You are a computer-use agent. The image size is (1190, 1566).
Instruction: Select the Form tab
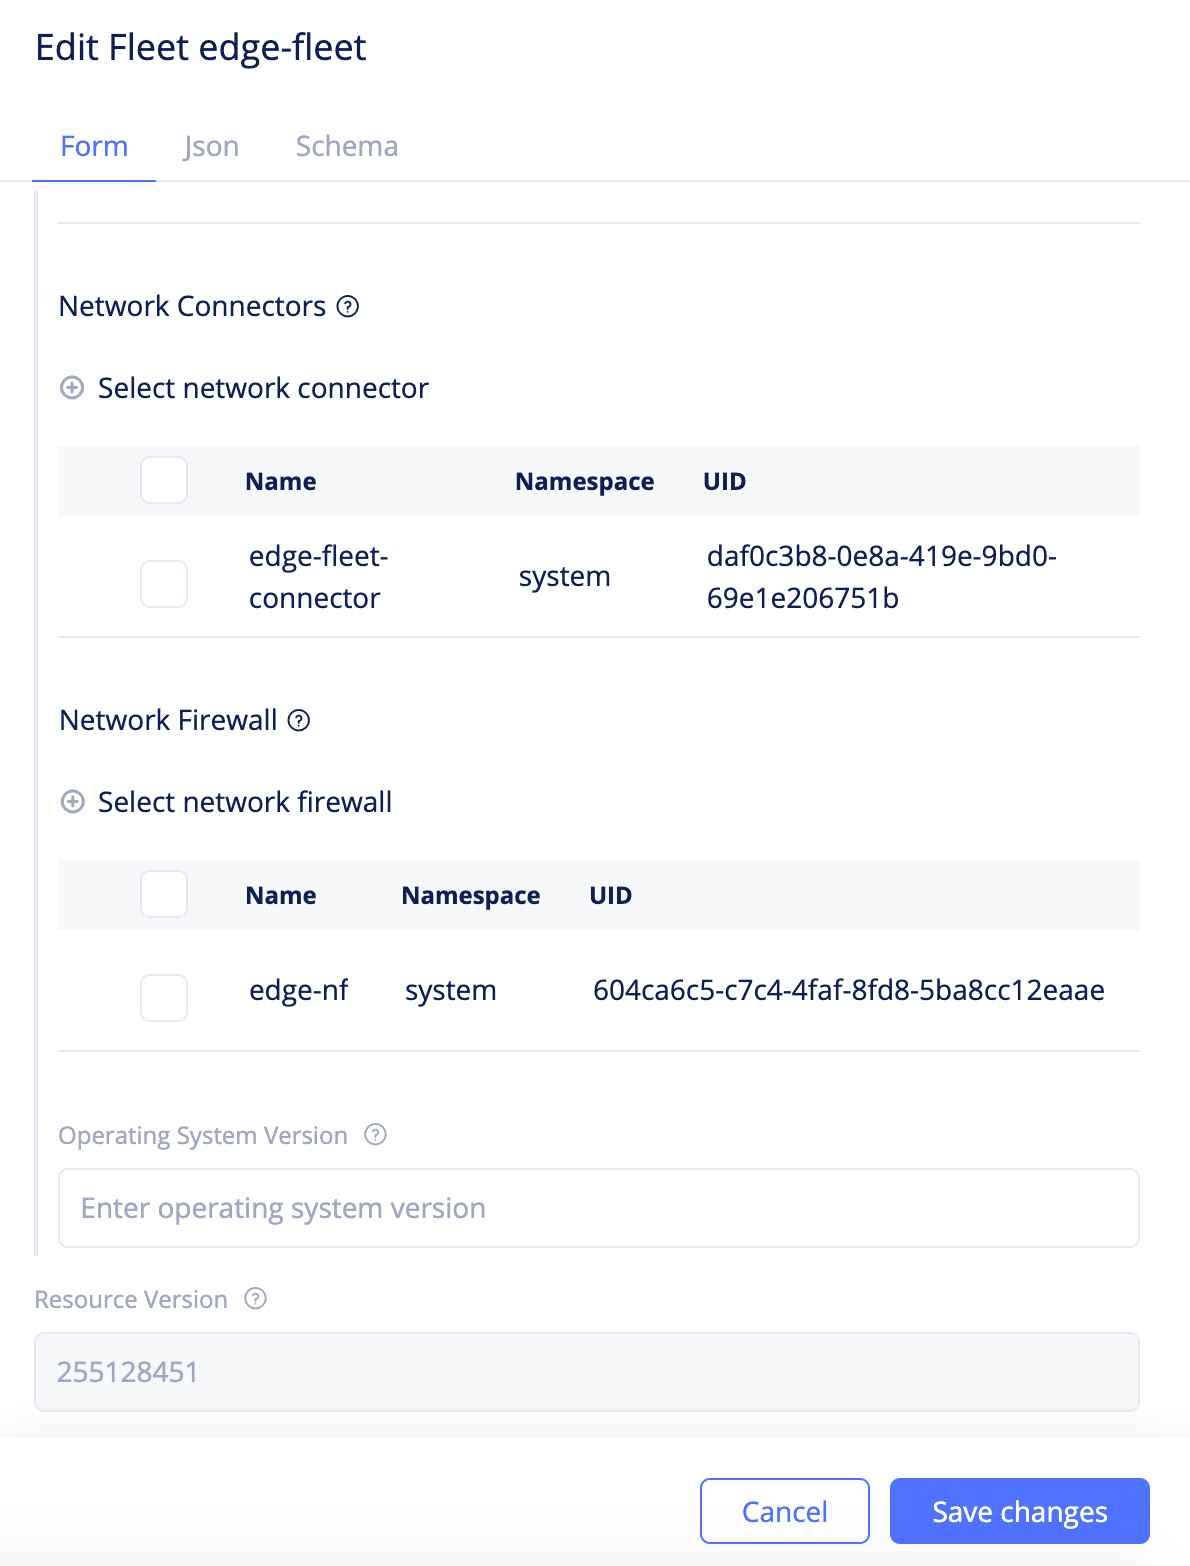pyautogui.click(x=93, y=146)
